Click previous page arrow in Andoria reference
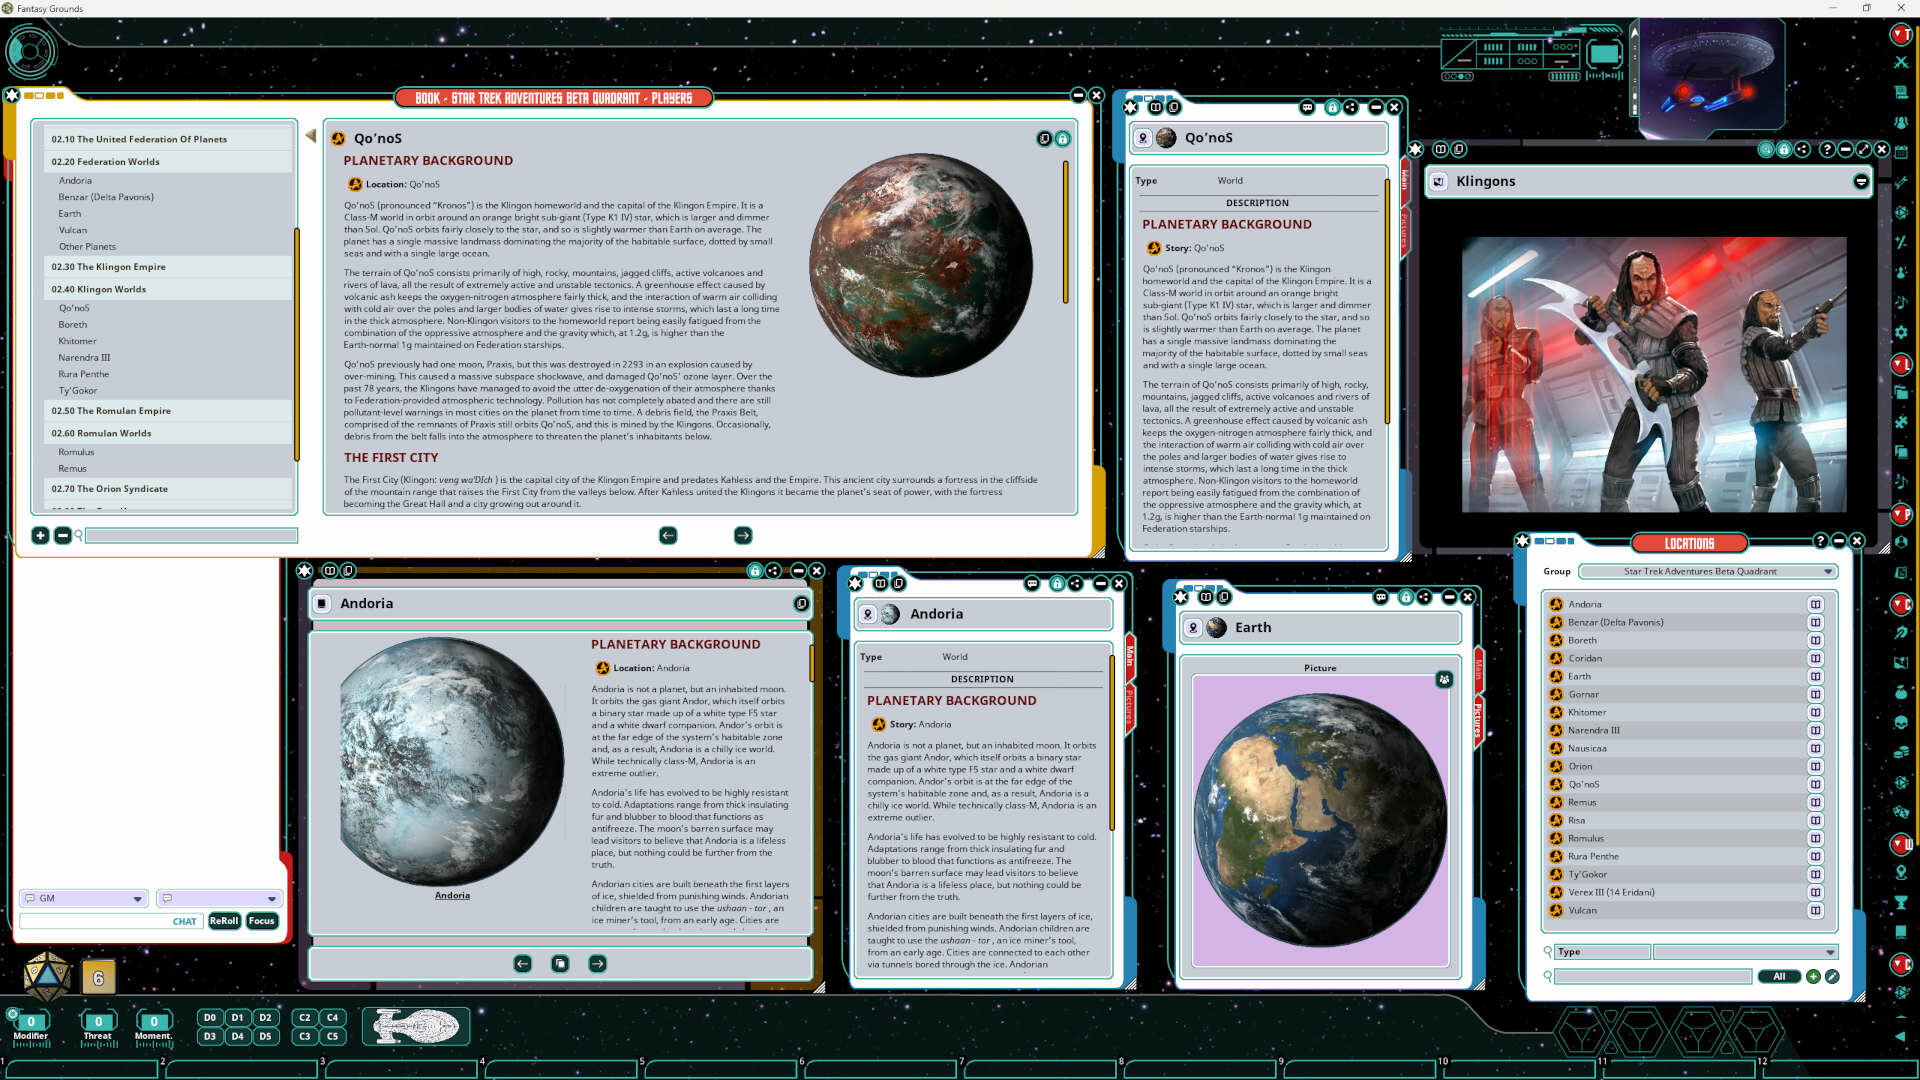 click(522, 964)
